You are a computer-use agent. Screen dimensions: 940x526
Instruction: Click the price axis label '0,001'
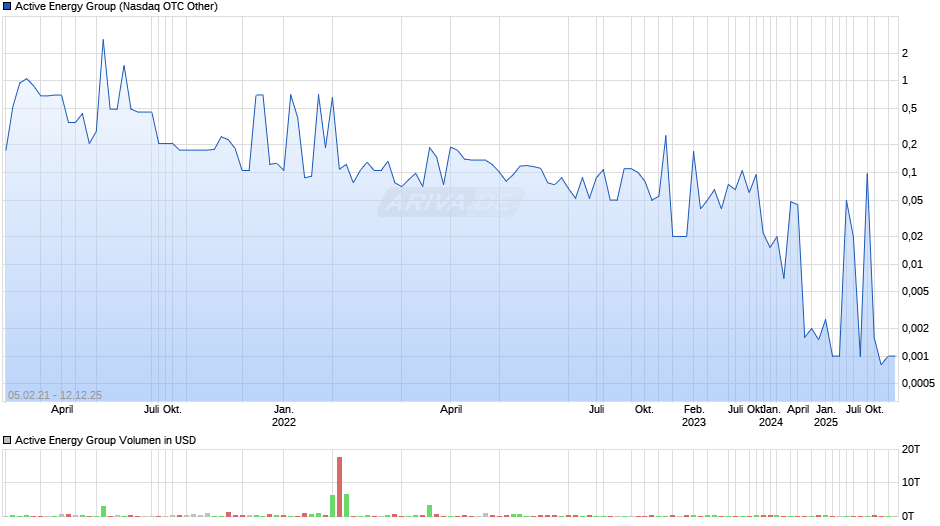click(x=915, y=356)
